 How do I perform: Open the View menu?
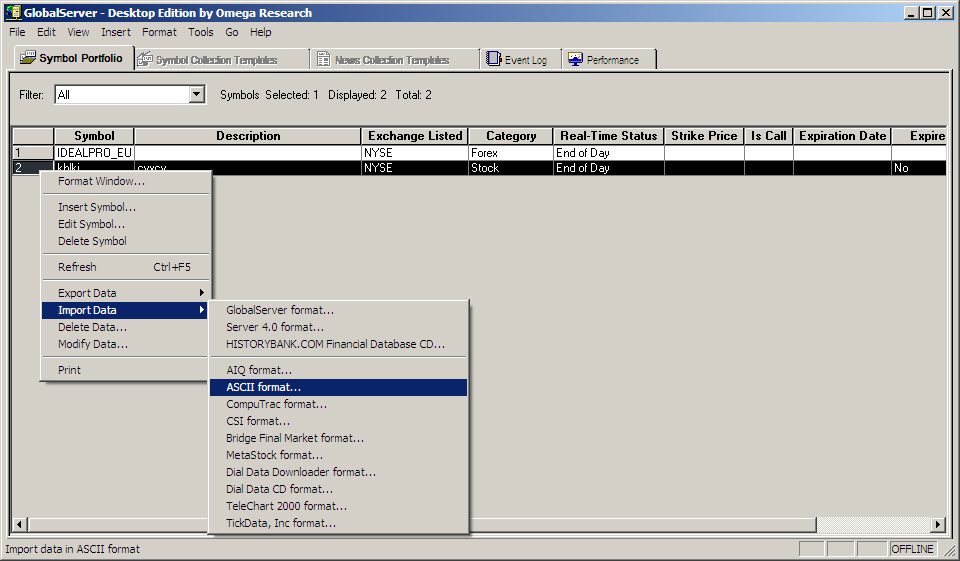(78, 32)
